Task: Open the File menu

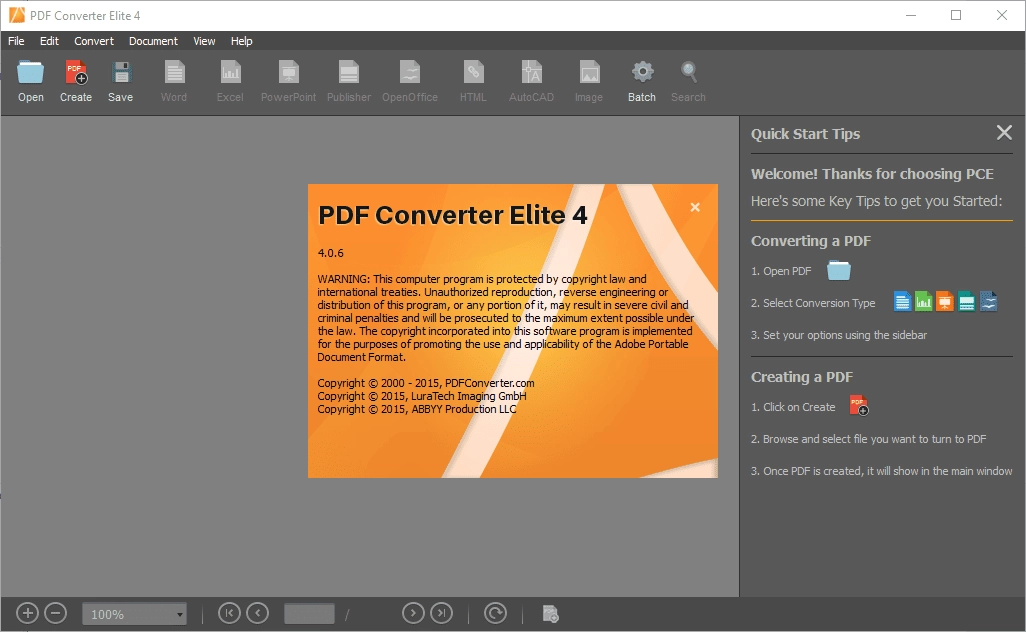Action: [x=16, y=41]
